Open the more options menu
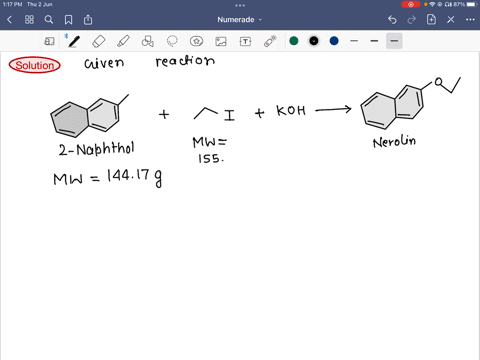Image resolution: width=480 pixels, height=360 pixels. [x=470, y=20]
